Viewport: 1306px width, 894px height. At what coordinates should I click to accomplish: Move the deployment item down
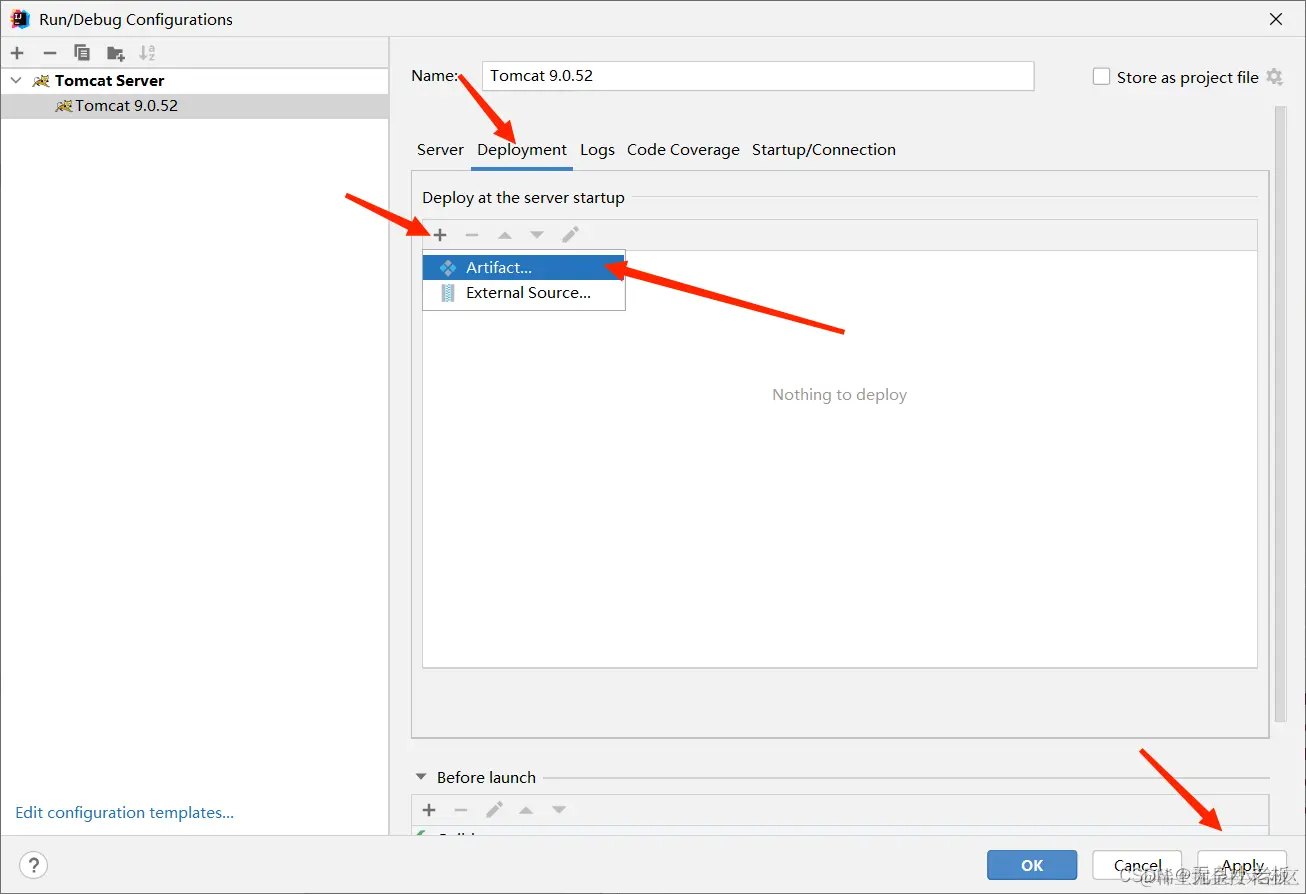(x=537, y=235)
